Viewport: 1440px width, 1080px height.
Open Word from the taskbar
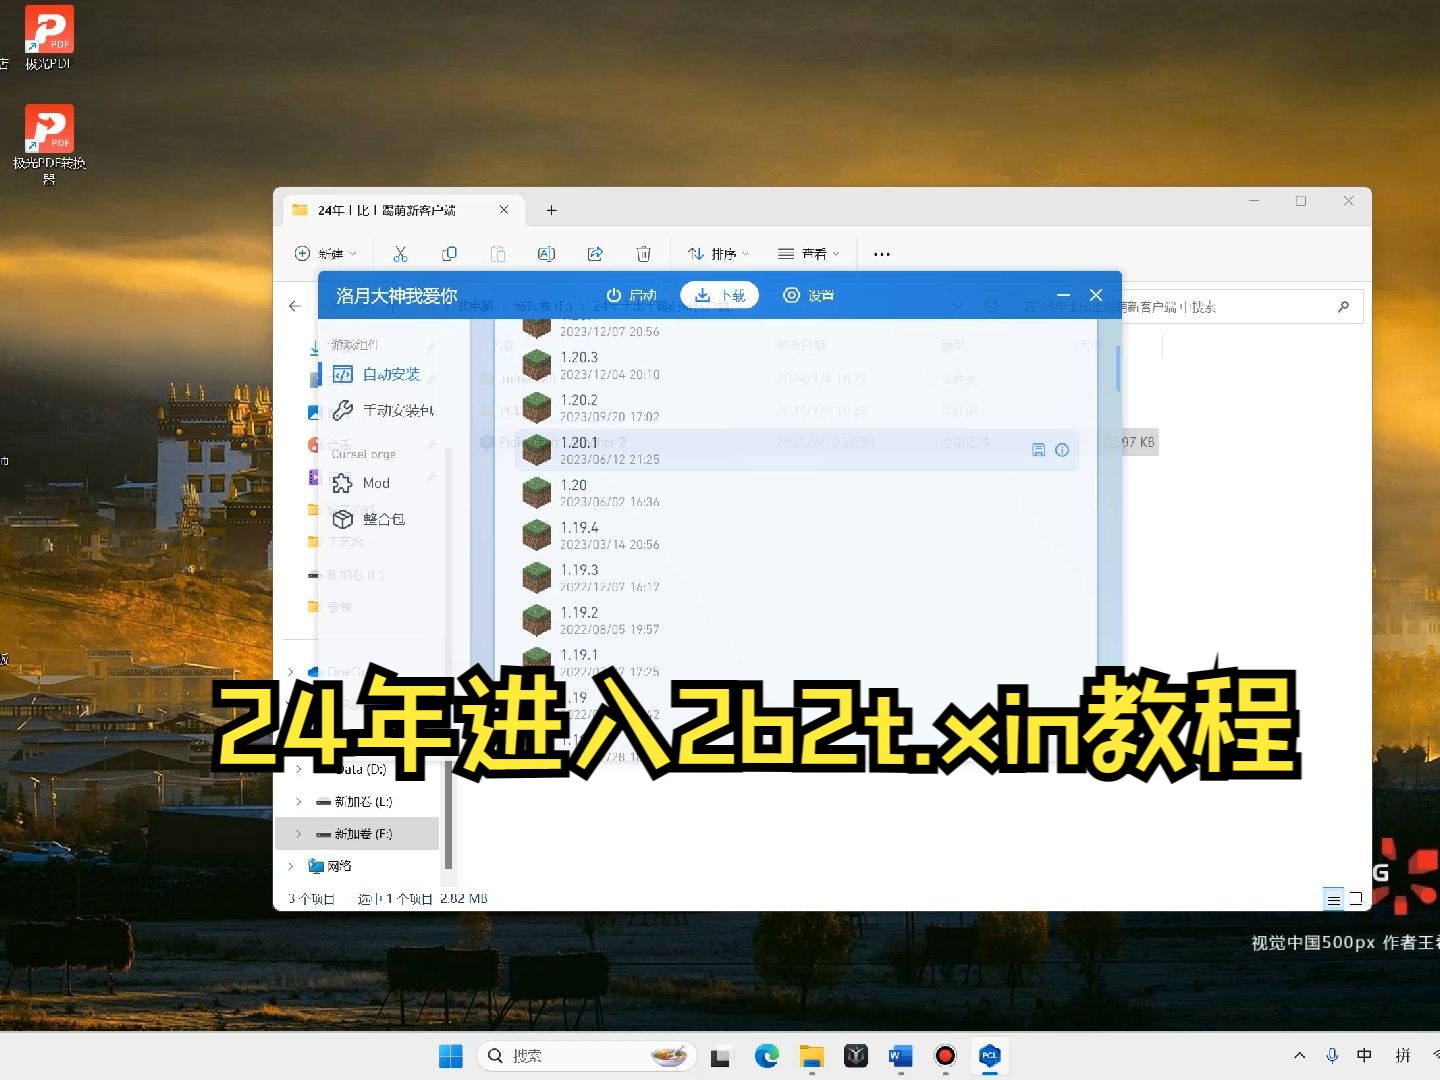[900, 1056]
